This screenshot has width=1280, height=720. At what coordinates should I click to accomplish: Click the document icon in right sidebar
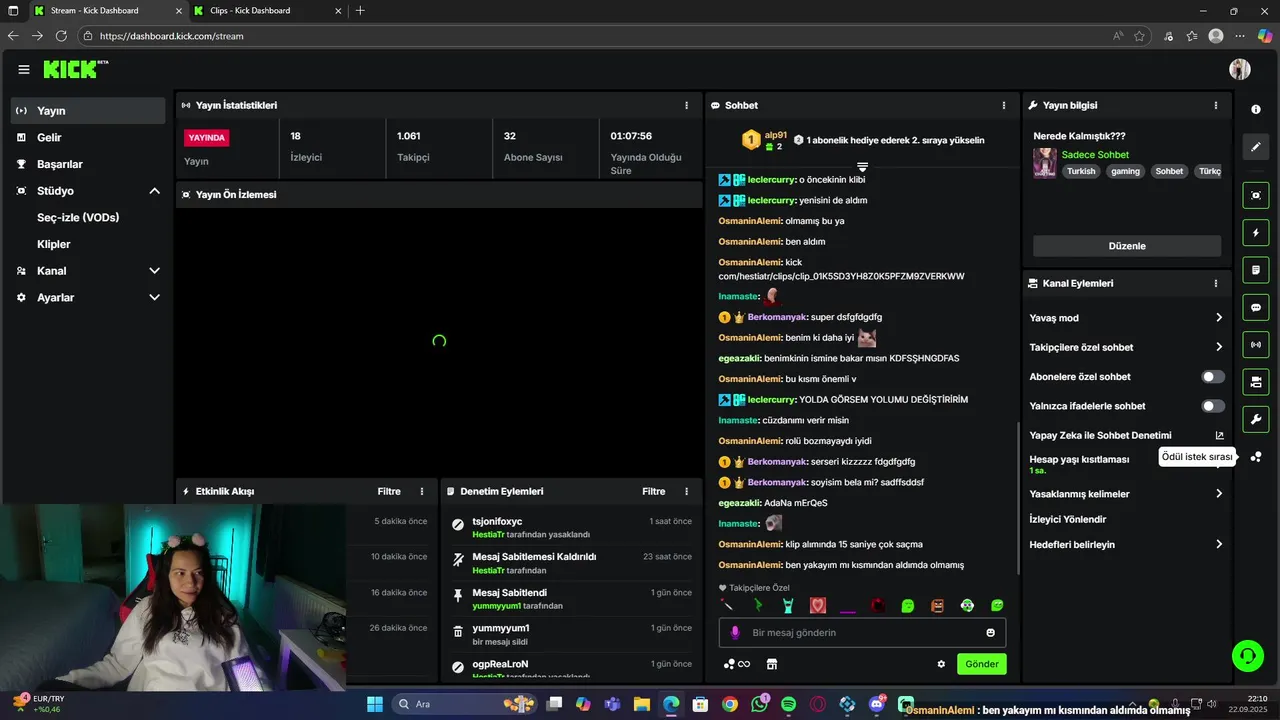[x=1256, y=270]
